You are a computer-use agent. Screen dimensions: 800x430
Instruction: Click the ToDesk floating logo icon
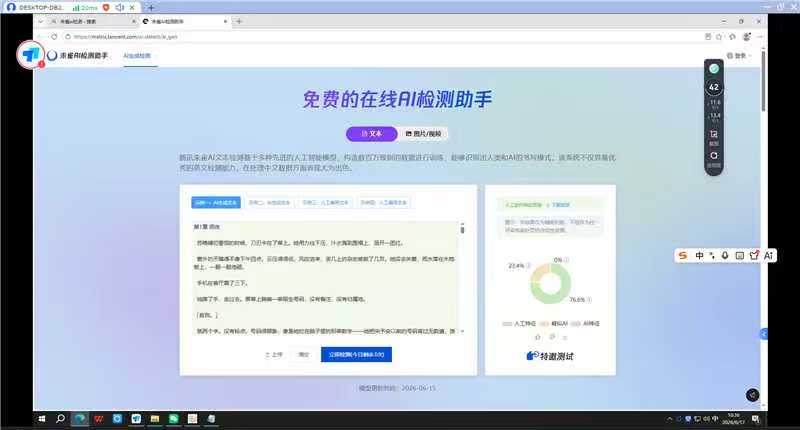click(x=31, y=54)
